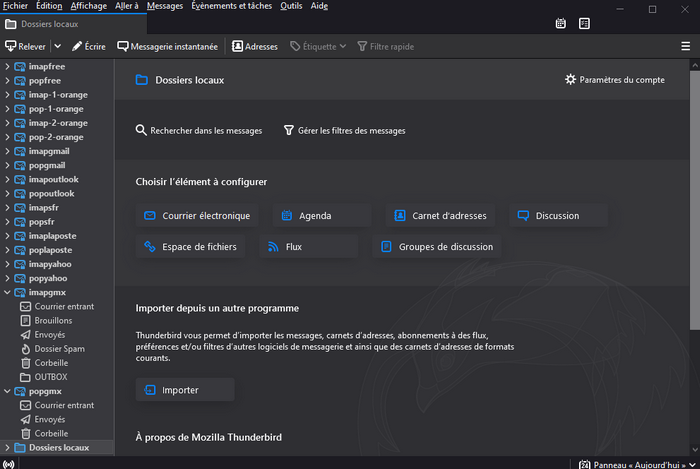The image size is (700, 469).
Task: Expand the popfree account
Action: point(7,80)
